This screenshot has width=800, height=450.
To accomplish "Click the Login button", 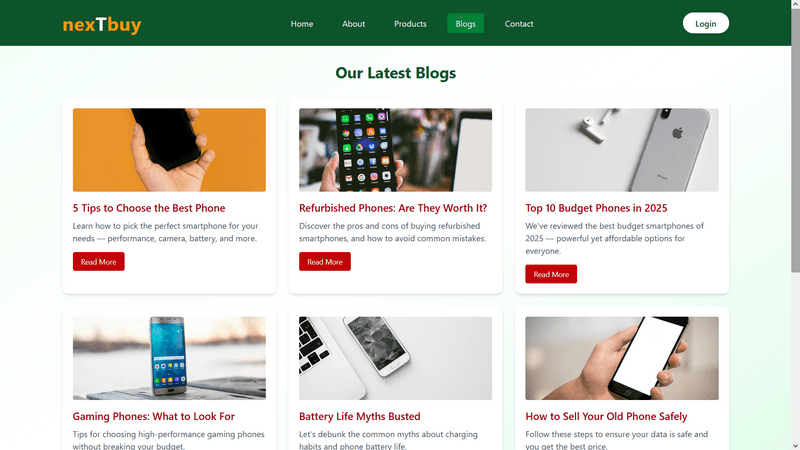I will click(x=706, y=23).
